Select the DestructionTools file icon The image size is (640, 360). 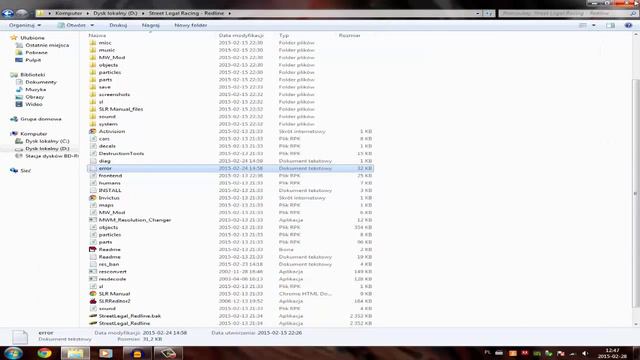pyautogui.click(x=93, y=153)
